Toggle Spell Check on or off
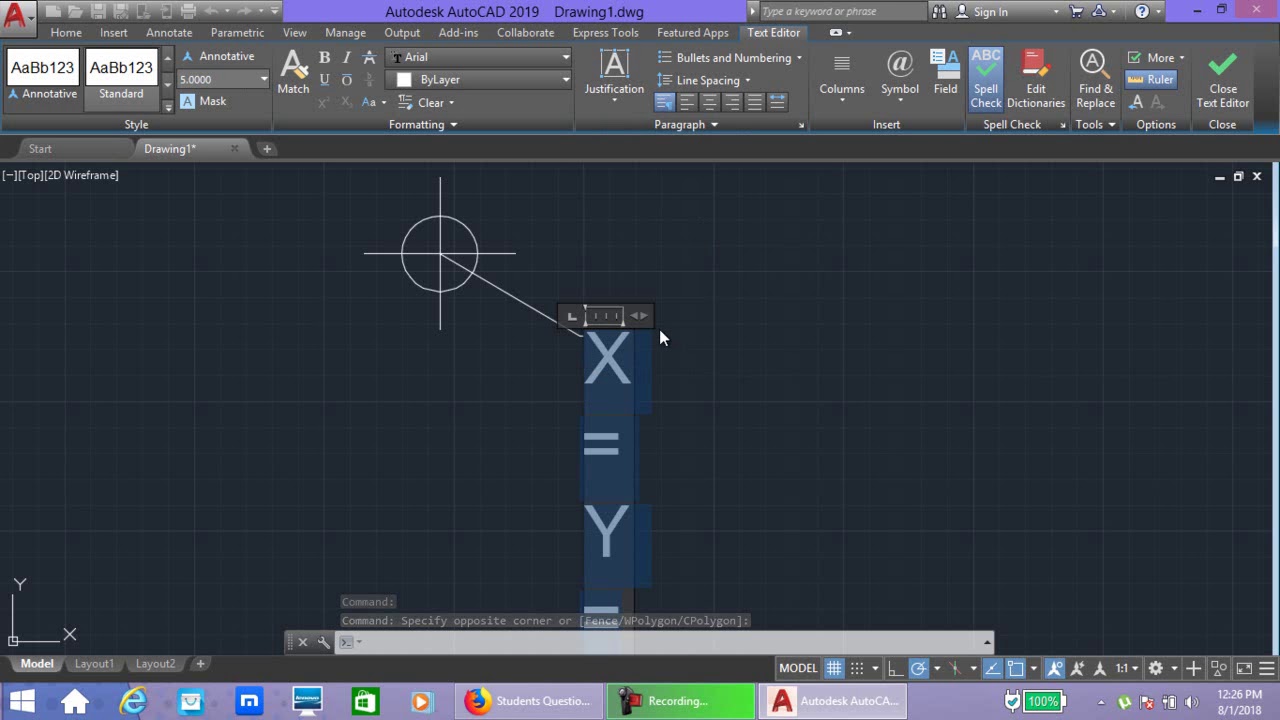Viewport: 1280px width, 720px height. tap(986, 78)
